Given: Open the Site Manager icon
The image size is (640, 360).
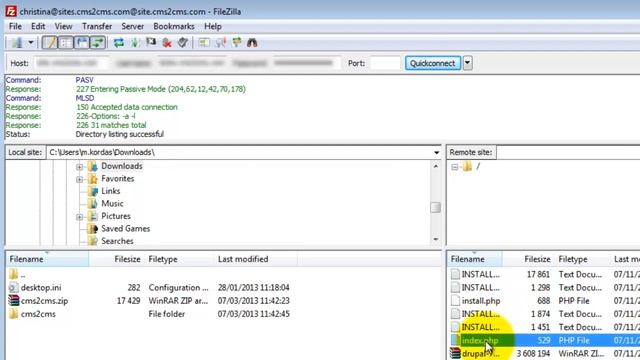Looking at the screenshot, I should (17, 42).
